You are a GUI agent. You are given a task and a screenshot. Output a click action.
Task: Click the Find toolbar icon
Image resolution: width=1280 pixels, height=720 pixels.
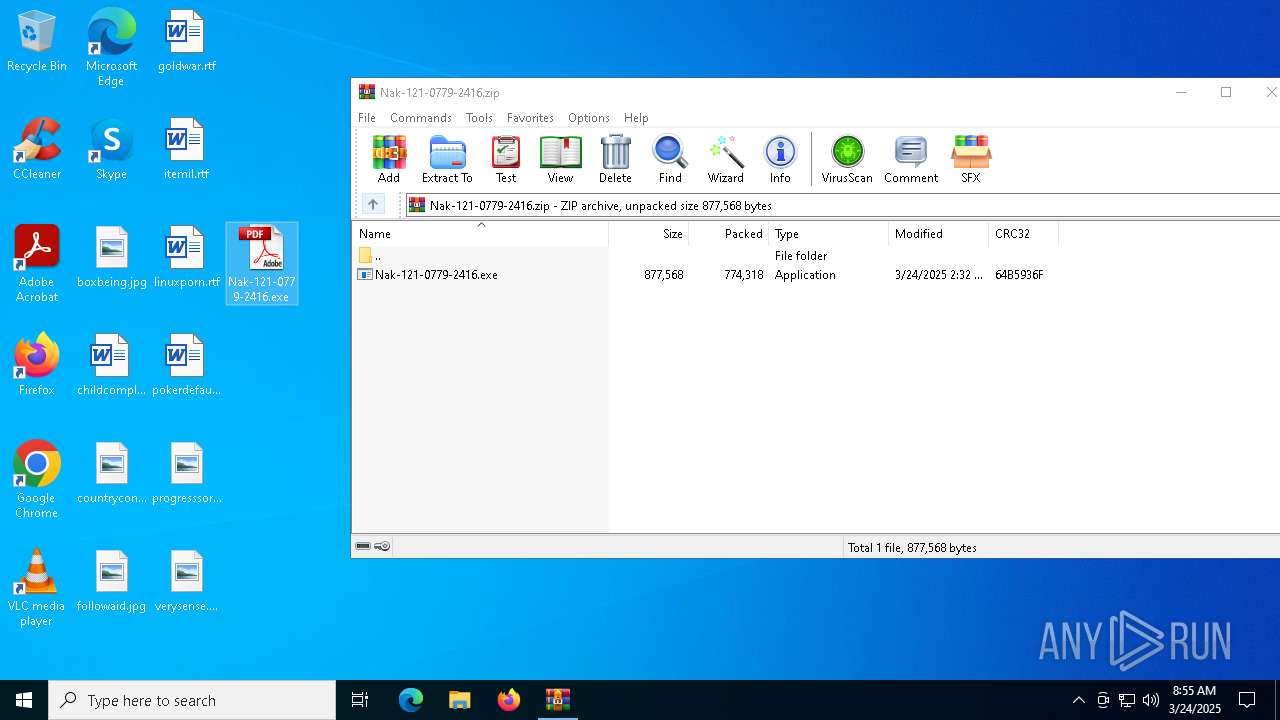(670, 159)
